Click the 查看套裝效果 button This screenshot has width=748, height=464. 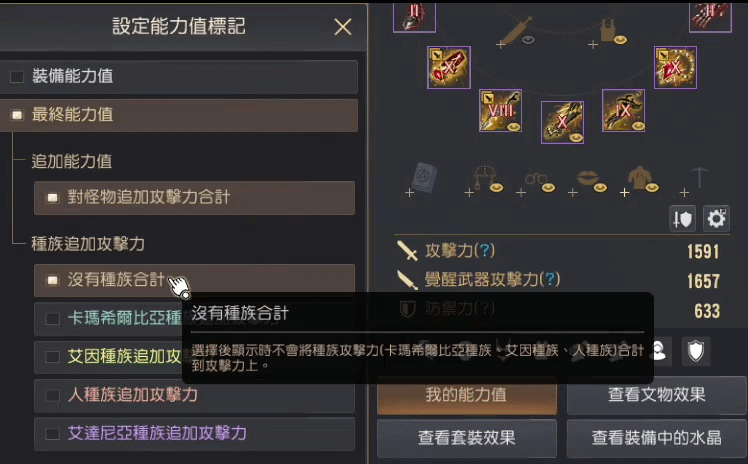(467, 438)
